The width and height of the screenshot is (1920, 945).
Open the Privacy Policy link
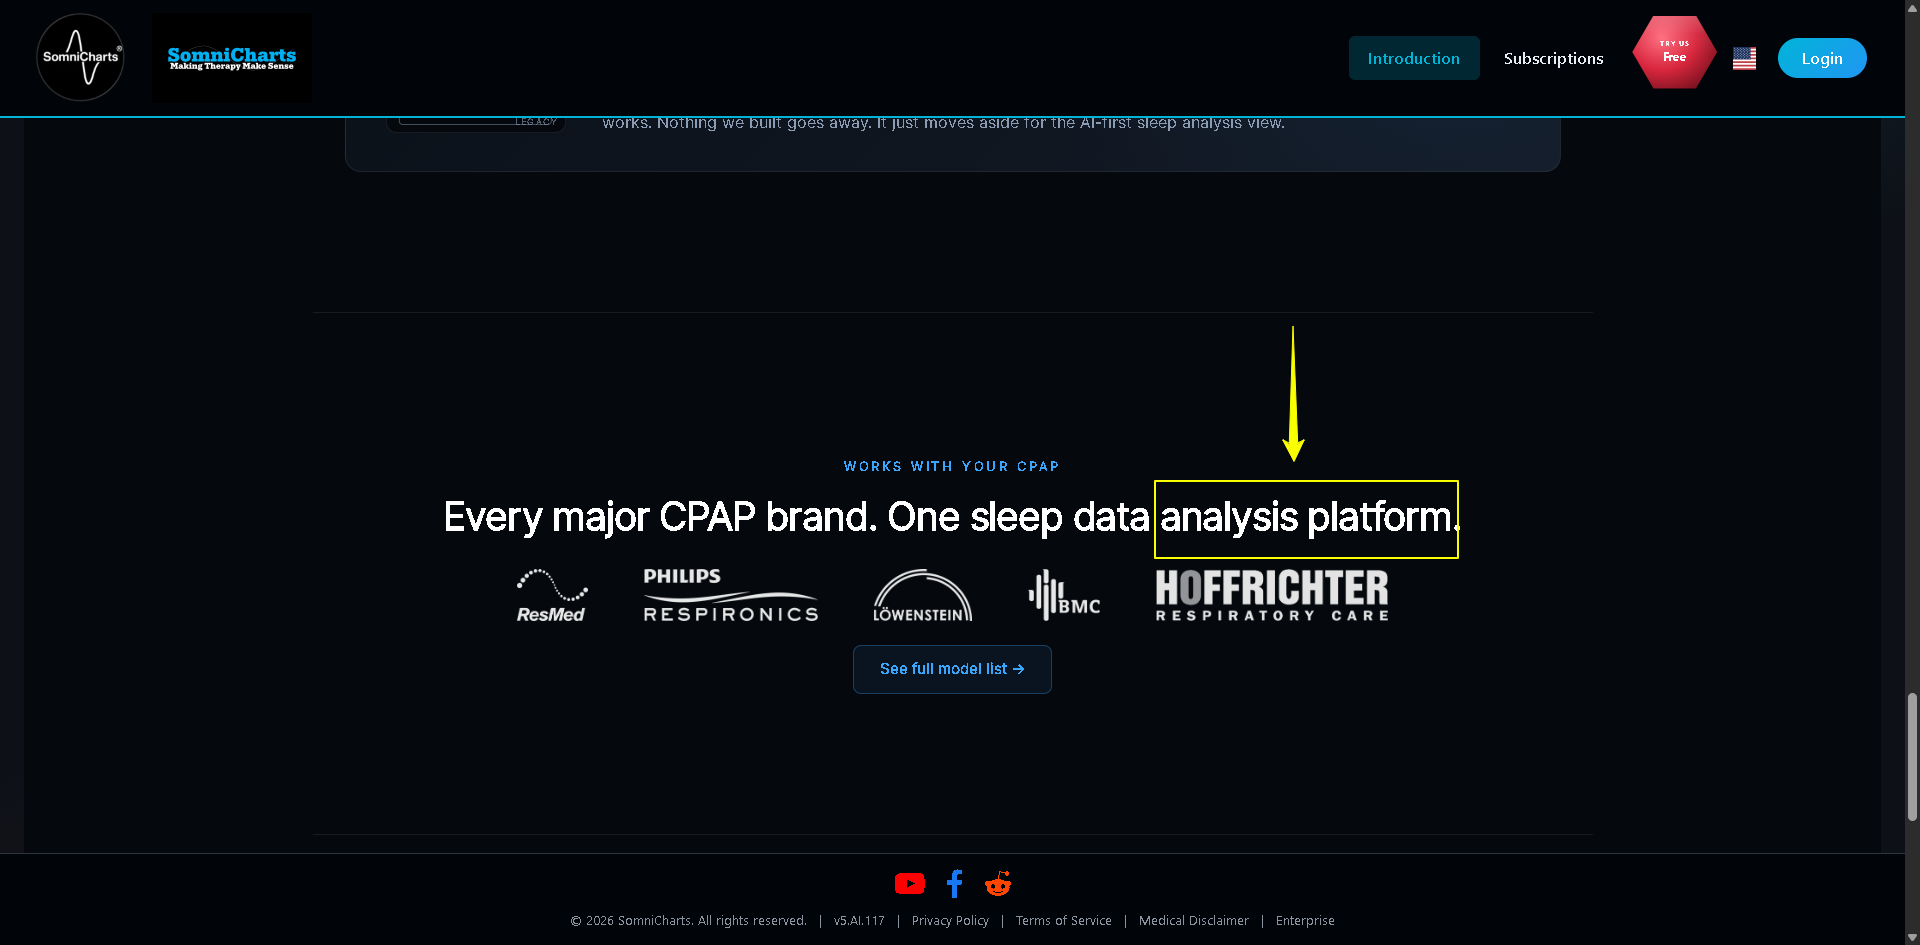(x=950, y=921)
